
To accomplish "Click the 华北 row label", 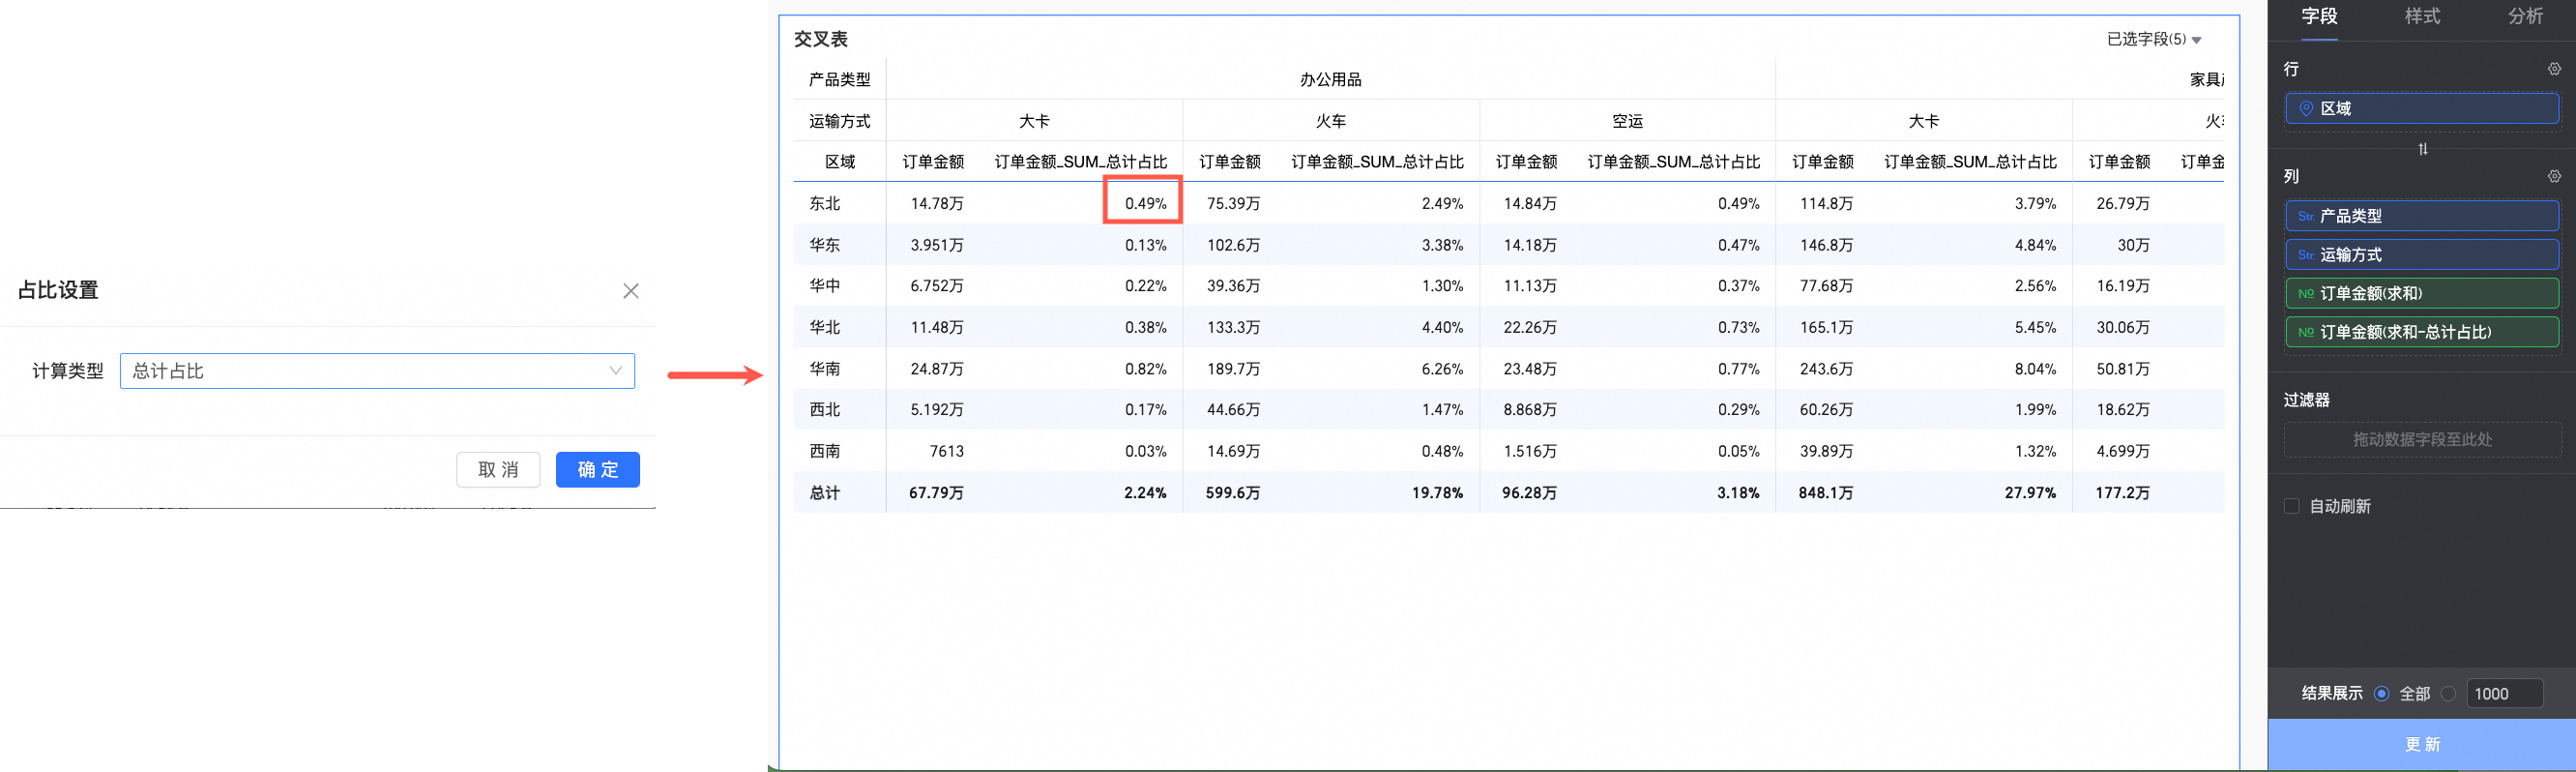I will pos(825,327).
